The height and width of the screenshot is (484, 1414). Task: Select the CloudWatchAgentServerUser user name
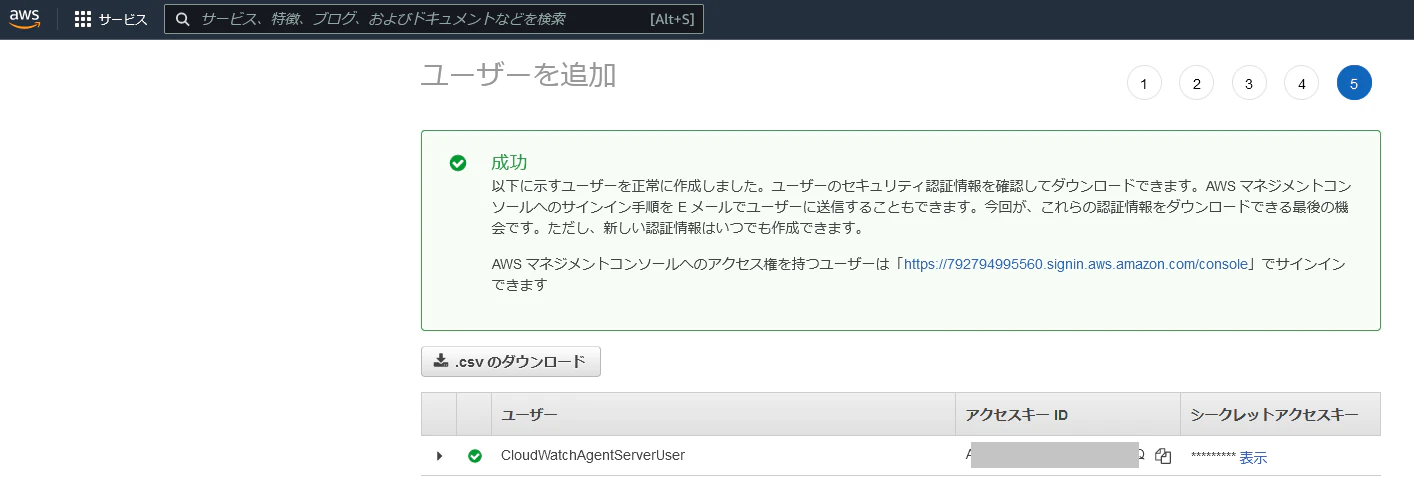tap(593, 455)
